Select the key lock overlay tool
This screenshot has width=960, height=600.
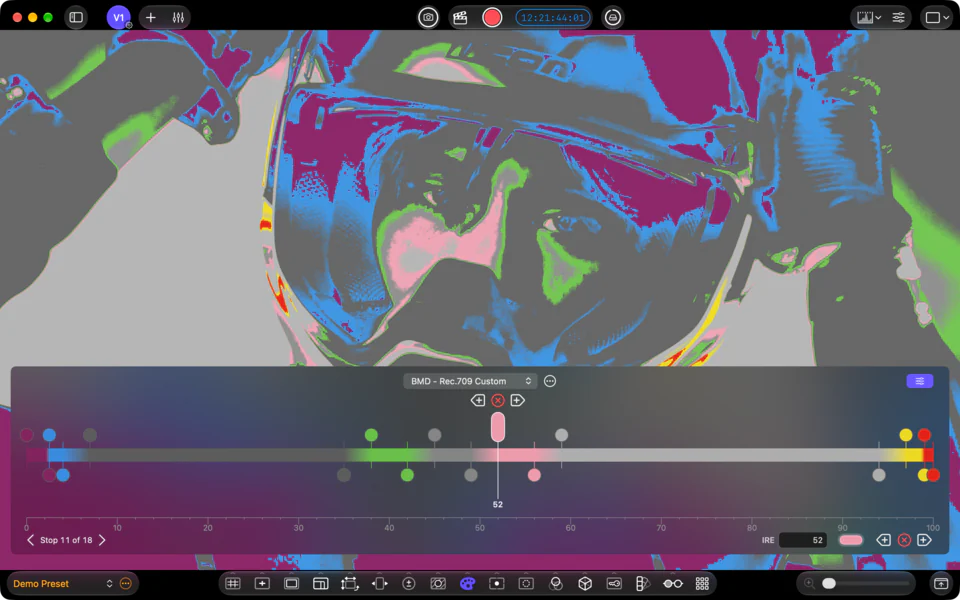[614, 583]
